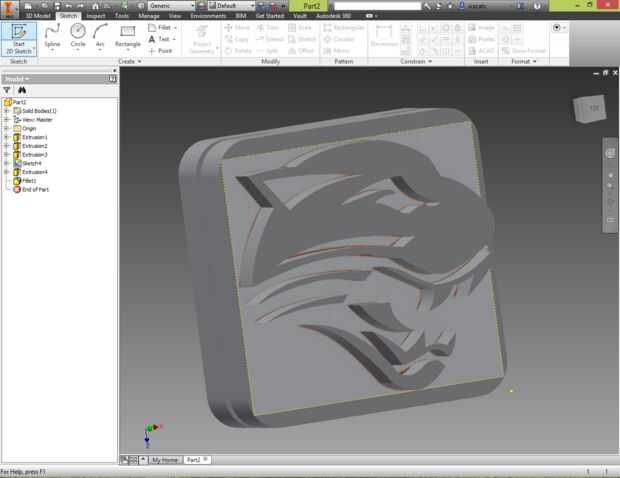
Task: Click the Help question mark icon
Action: [x=537, y=6]
